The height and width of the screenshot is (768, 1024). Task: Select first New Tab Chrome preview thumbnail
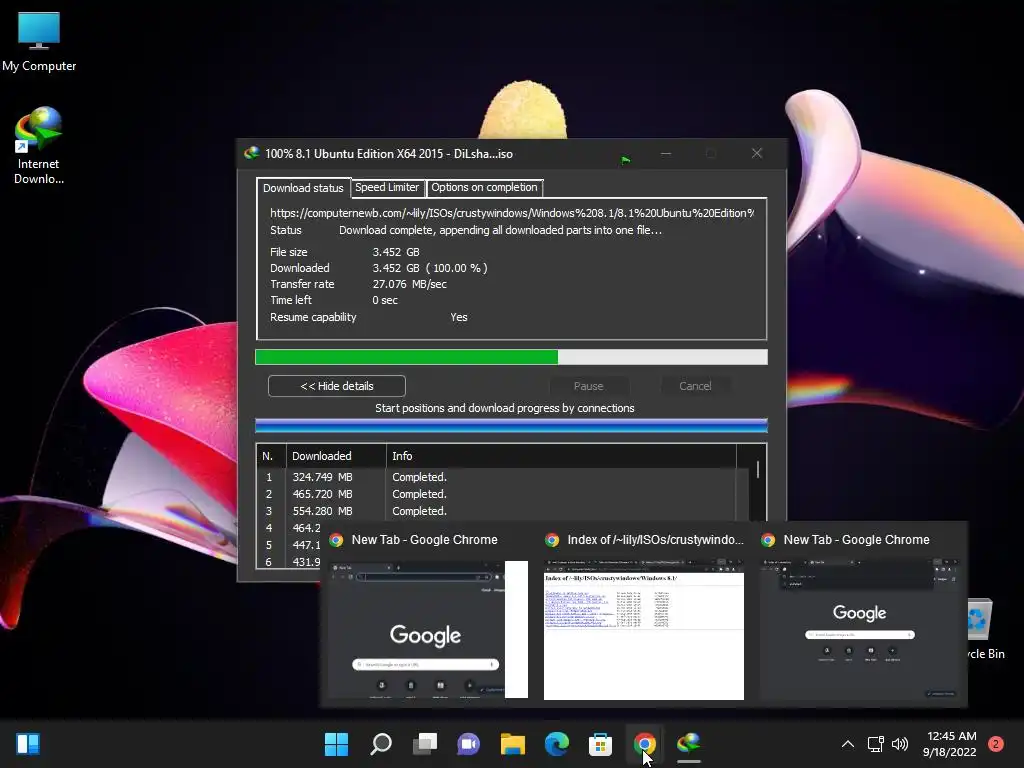coord(428,615)
